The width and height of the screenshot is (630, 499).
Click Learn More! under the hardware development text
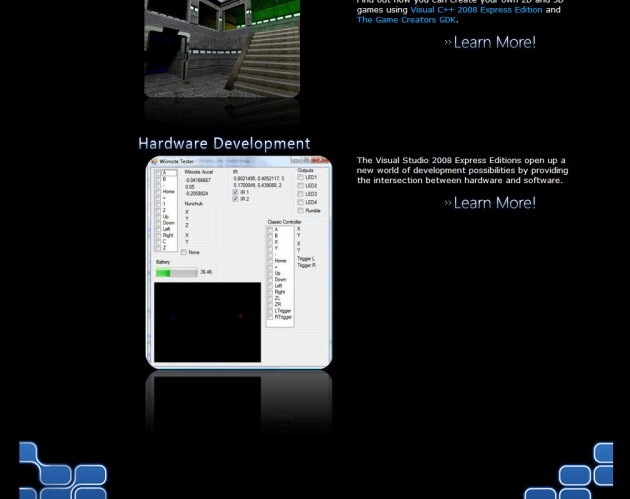[x=490, y=203]
